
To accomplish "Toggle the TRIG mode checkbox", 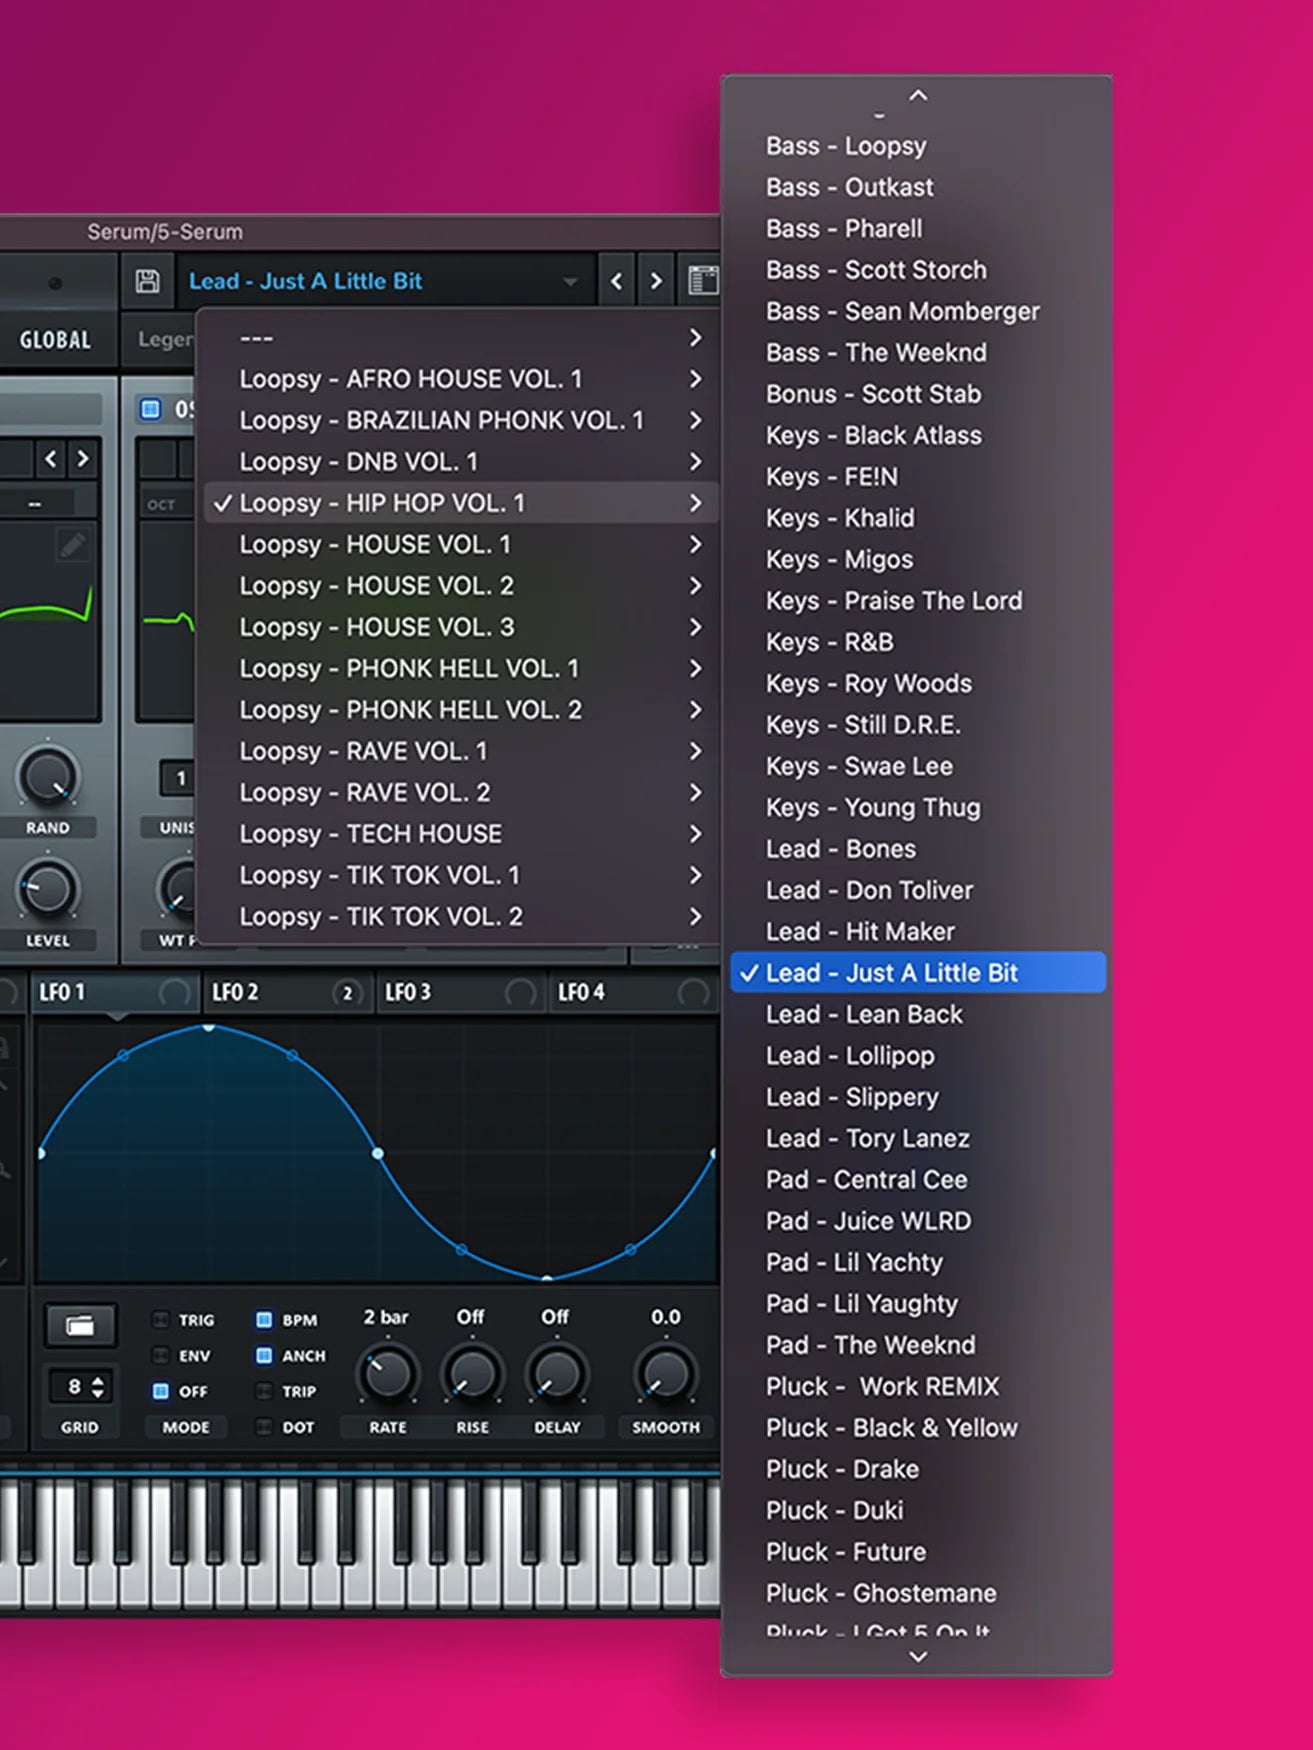I will pos(160,1320).
